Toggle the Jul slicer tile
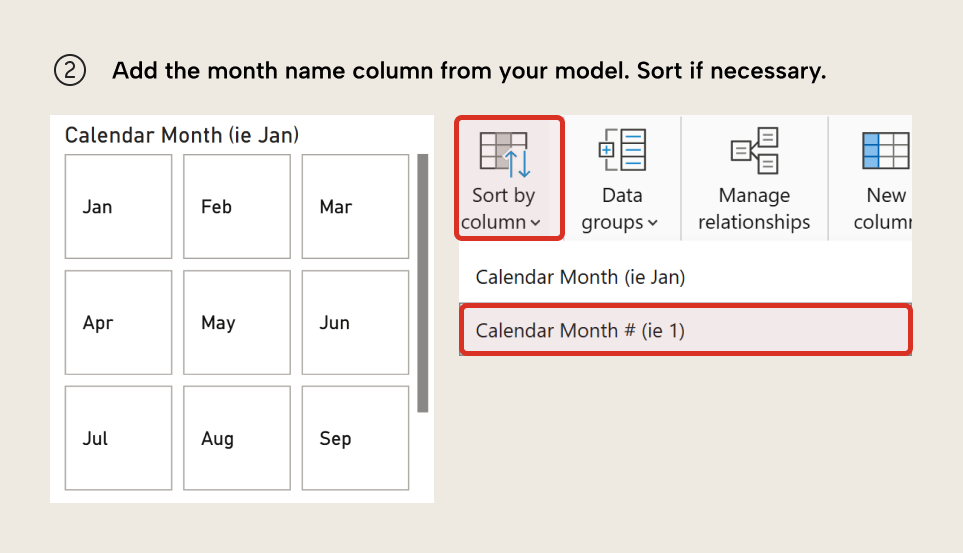Image resolution: width=963 pixels, height=553 pixels. click(x=117, y=438)
